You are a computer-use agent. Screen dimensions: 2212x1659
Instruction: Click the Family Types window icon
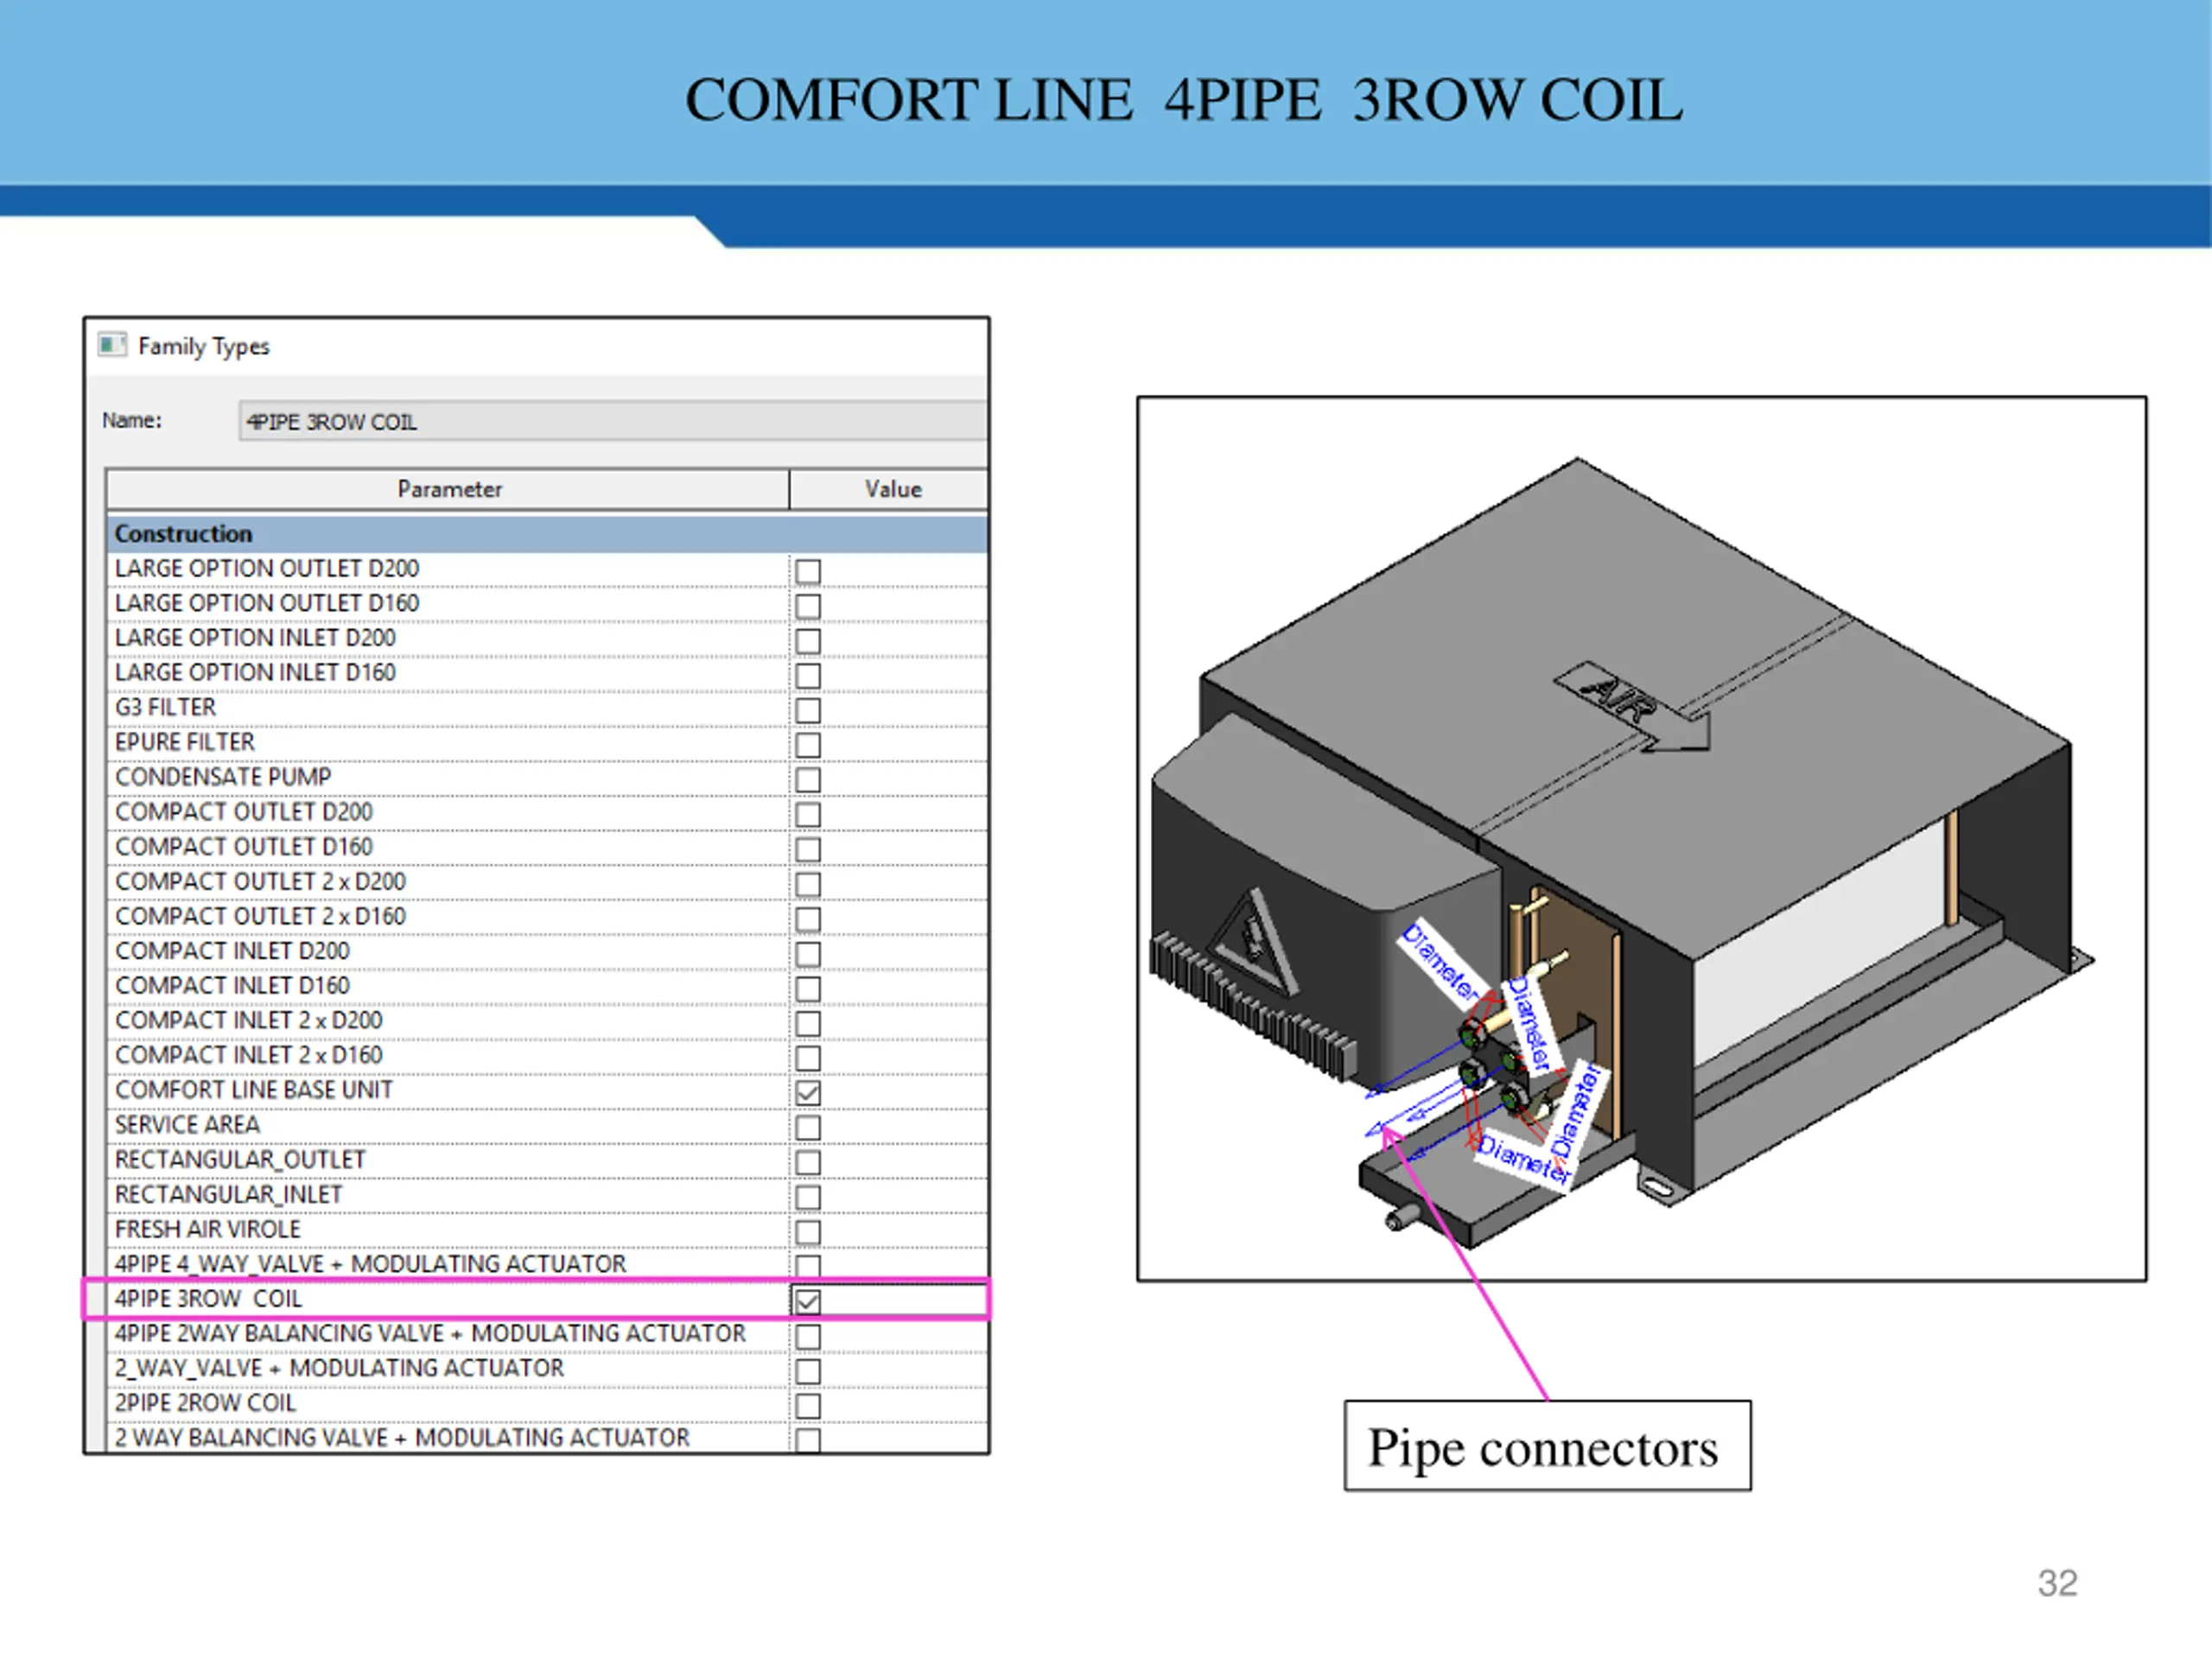(x=112, y=345)
